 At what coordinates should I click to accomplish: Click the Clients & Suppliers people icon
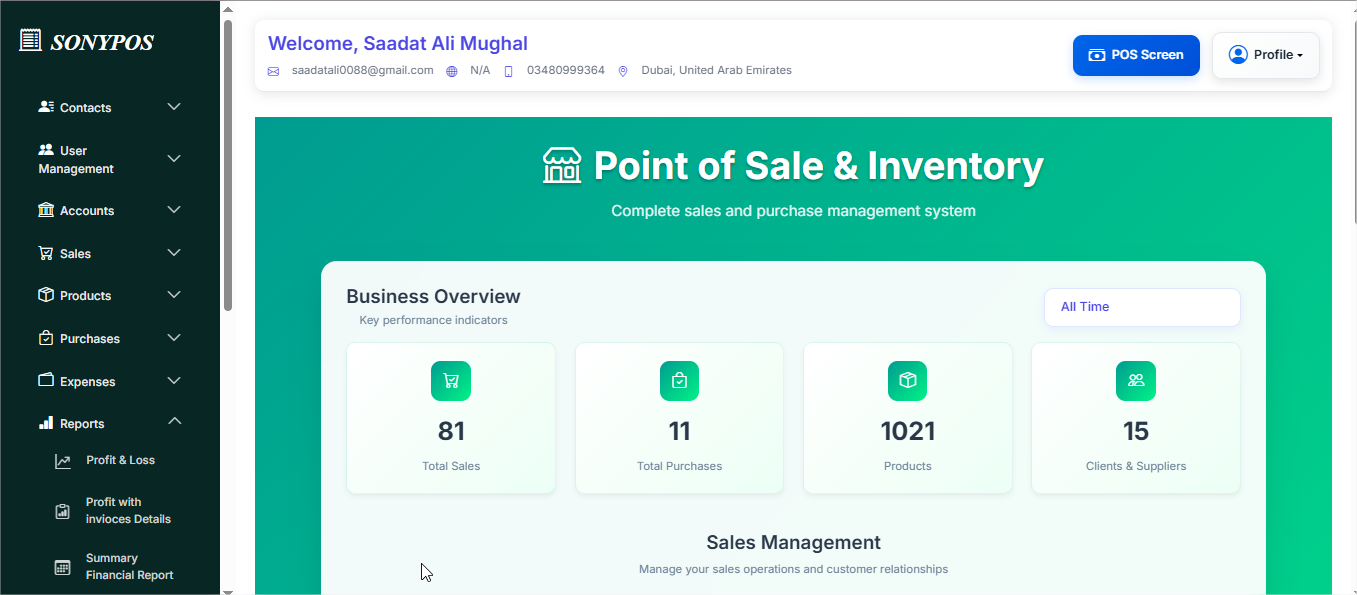tap(1135, 381)
